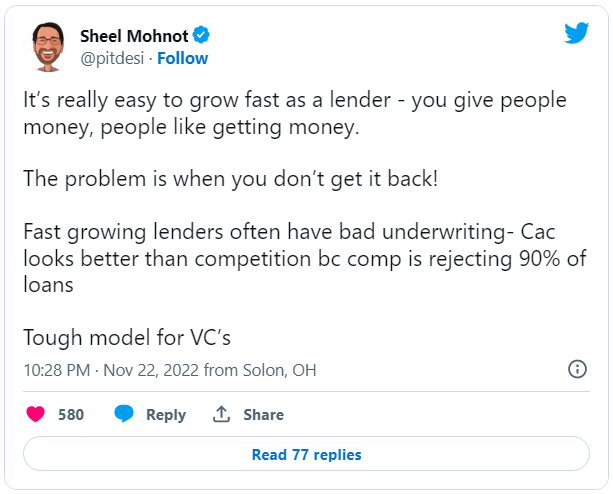Click the opening 'It's really easy' paragraph

click(295, 113)
